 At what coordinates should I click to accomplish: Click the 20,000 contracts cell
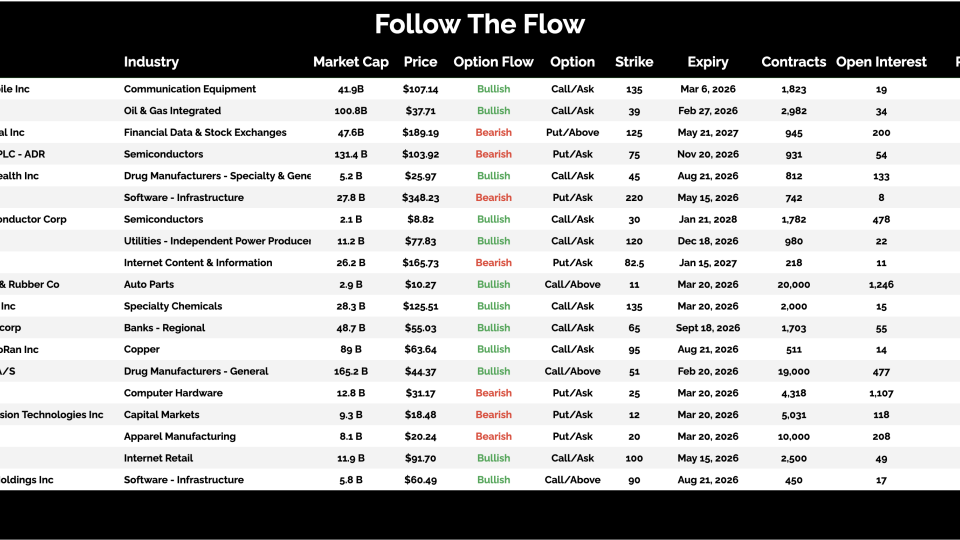coord(793,285)
